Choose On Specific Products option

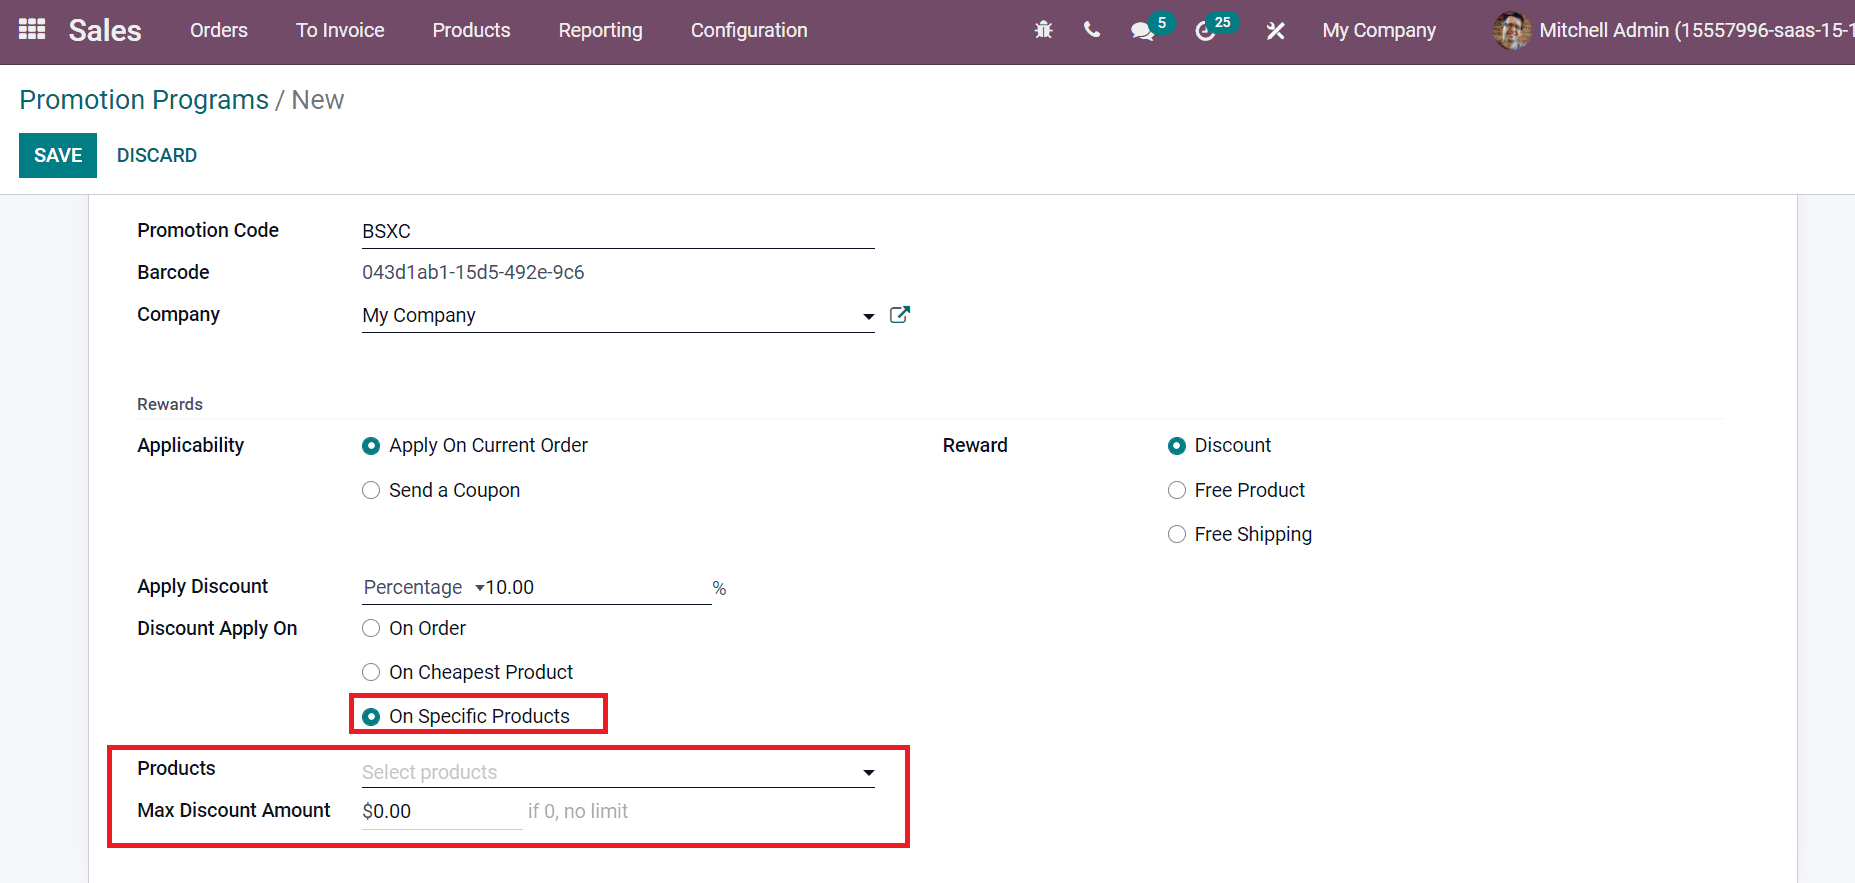371,716
